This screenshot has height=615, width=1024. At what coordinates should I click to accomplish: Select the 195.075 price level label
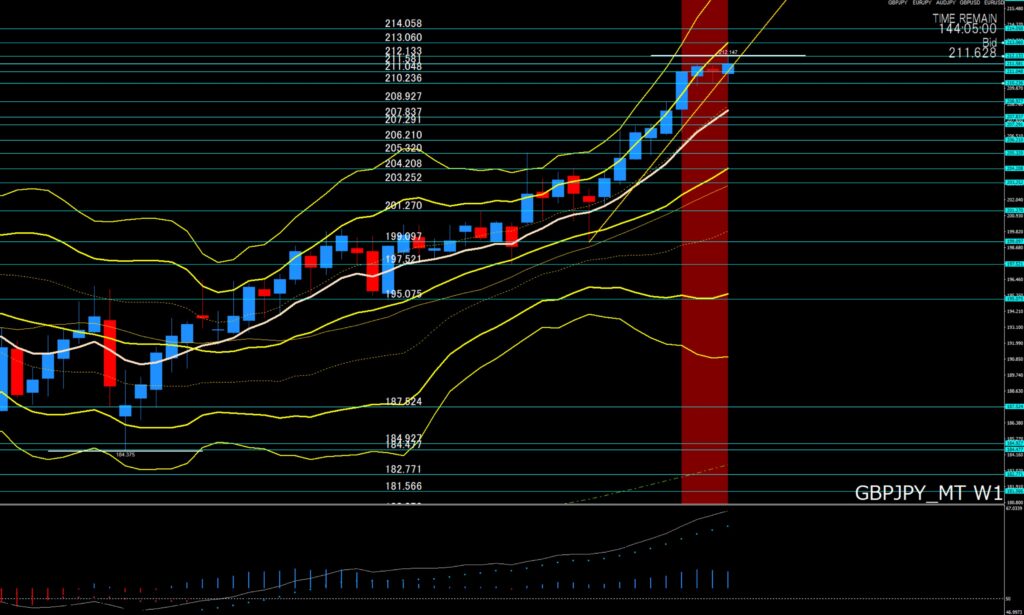403,294
